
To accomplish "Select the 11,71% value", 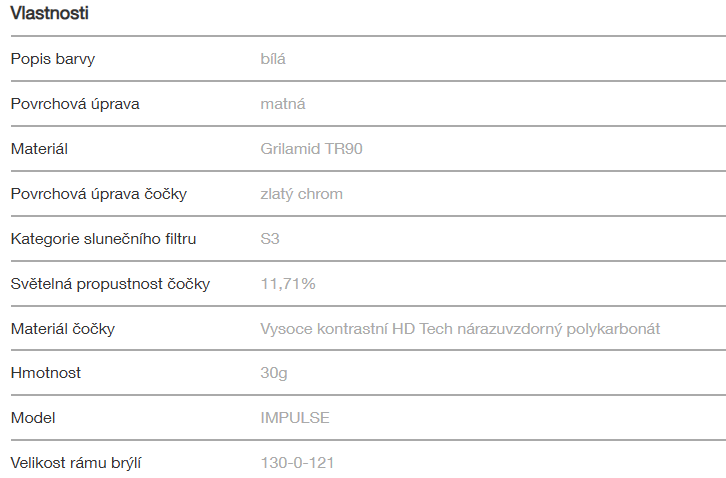I will tap(288, 284).
